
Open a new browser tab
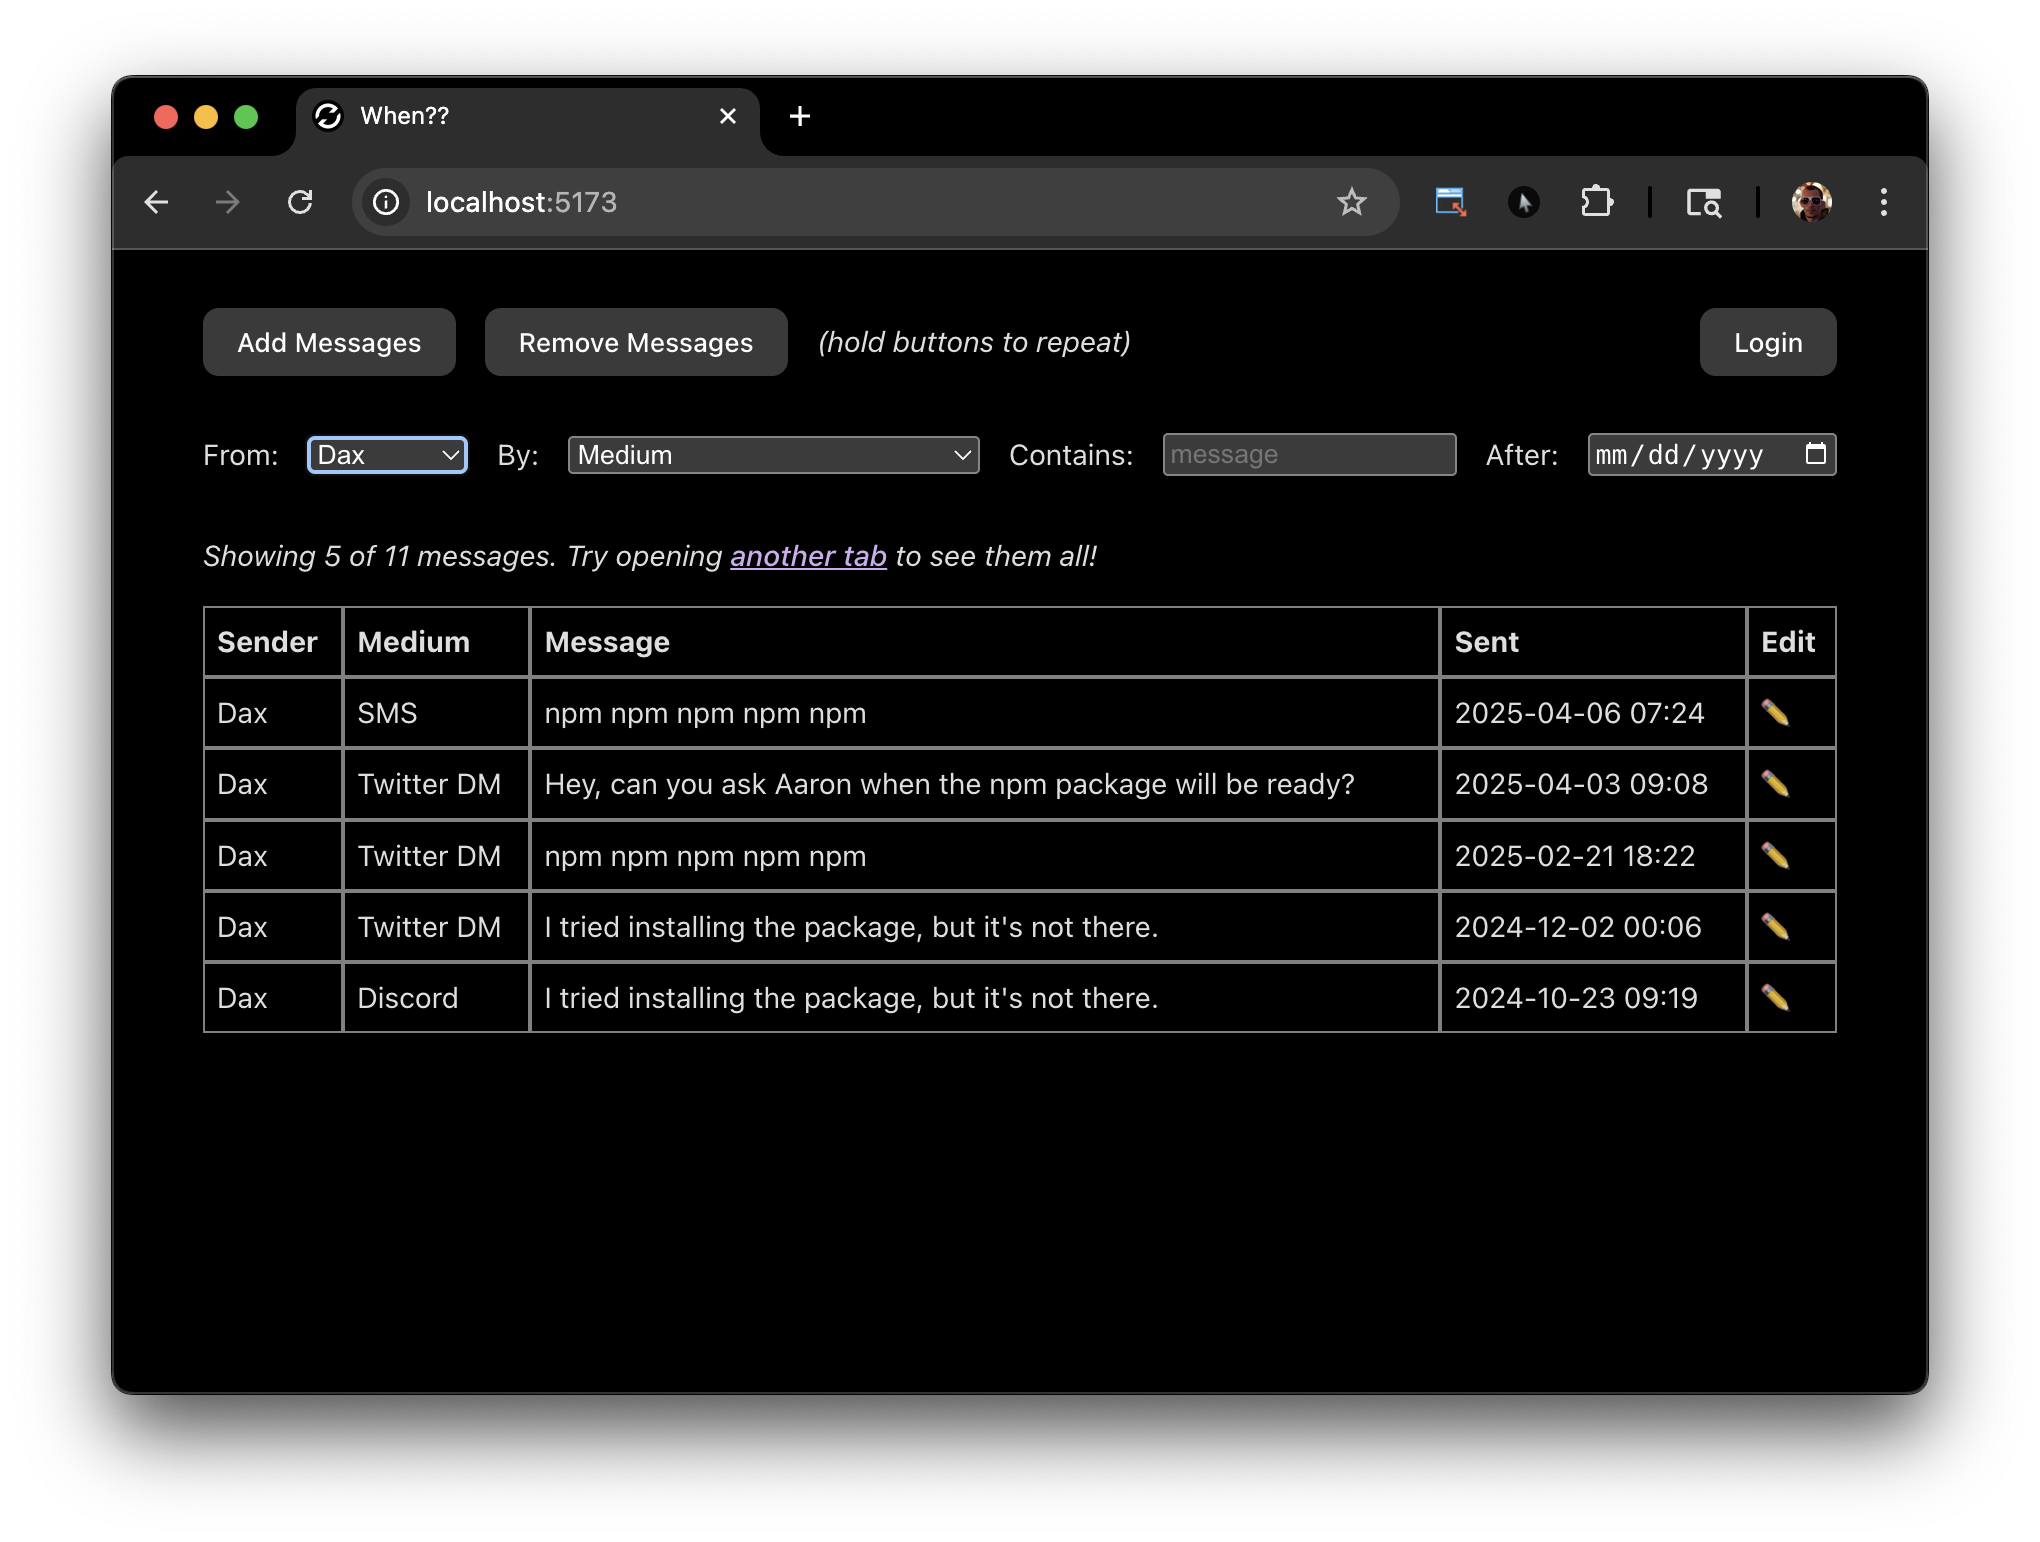pos(799,117)
